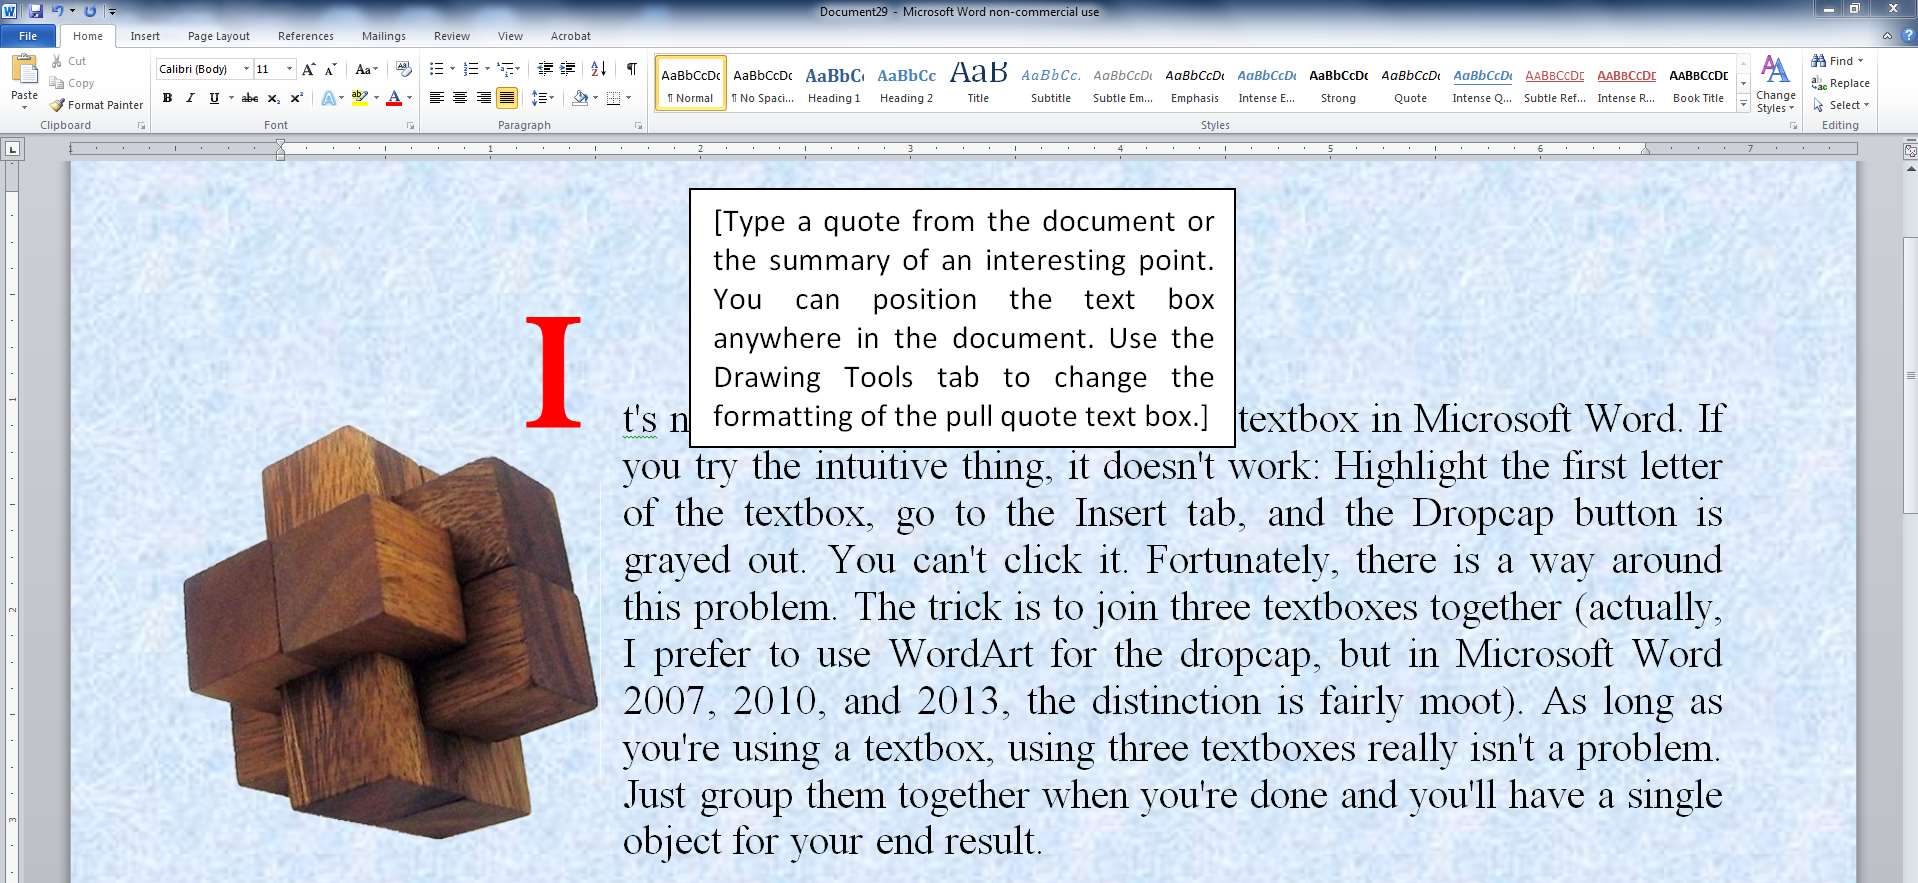Open the Calibri font name dropdown
Image resolution: width=1918 pixels, height=883 pixels.
246,69
